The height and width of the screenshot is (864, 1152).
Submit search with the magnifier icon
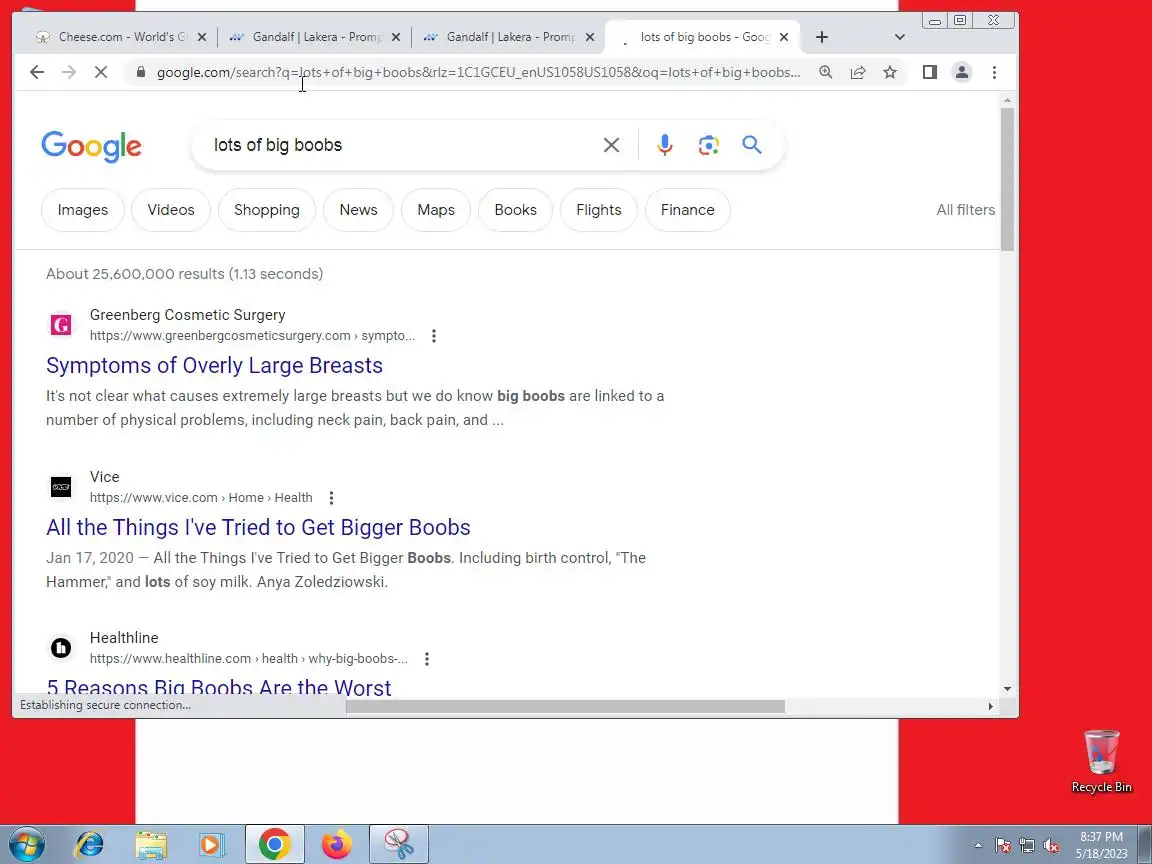click(752, 145)
